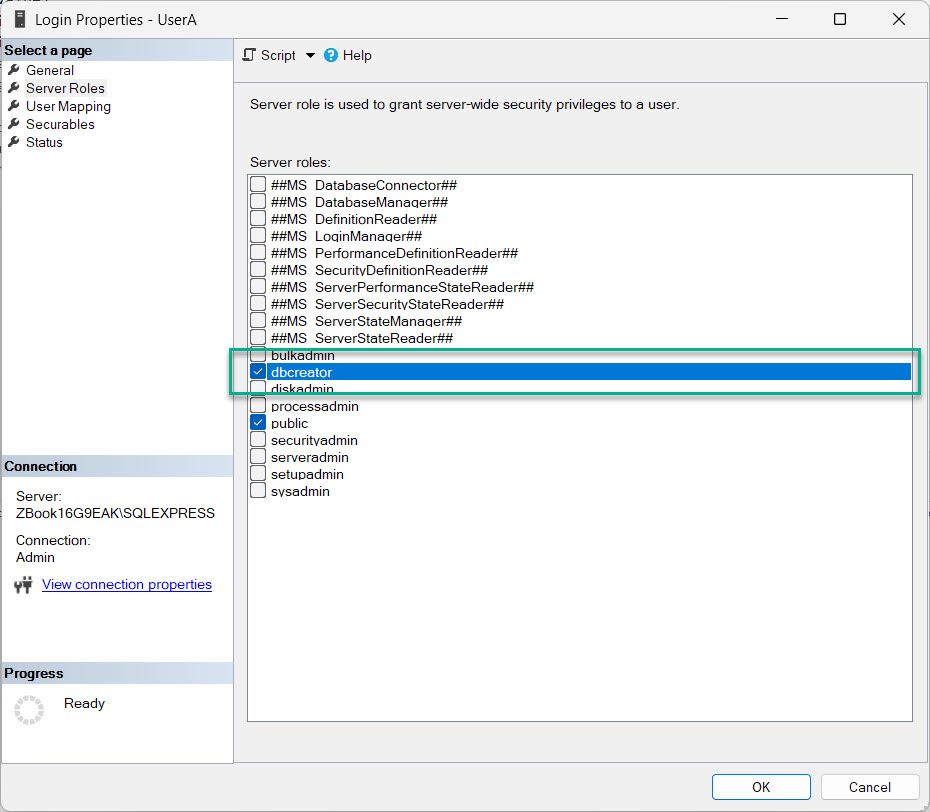Click the connection properties network icon
The image size is (930, 812).
(24, 585)
